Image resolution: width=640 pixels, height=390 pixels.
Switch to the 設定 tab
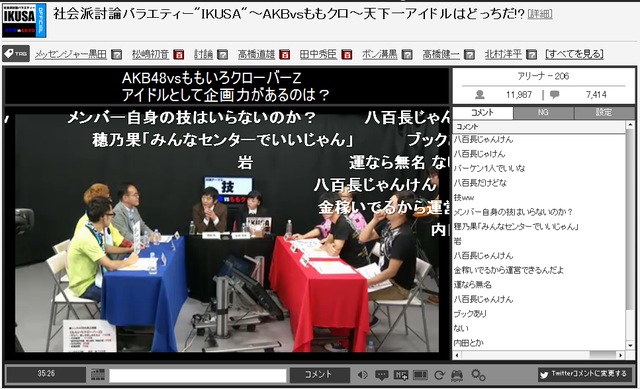tap(604, 113)
